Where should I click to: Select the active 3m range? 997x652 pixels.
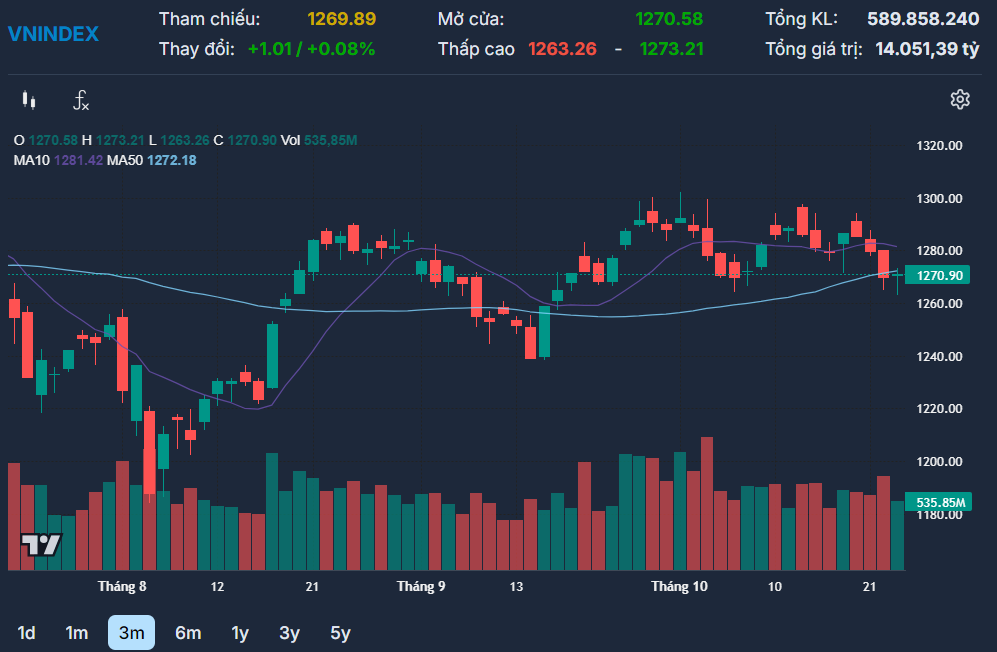click(131, 633)
